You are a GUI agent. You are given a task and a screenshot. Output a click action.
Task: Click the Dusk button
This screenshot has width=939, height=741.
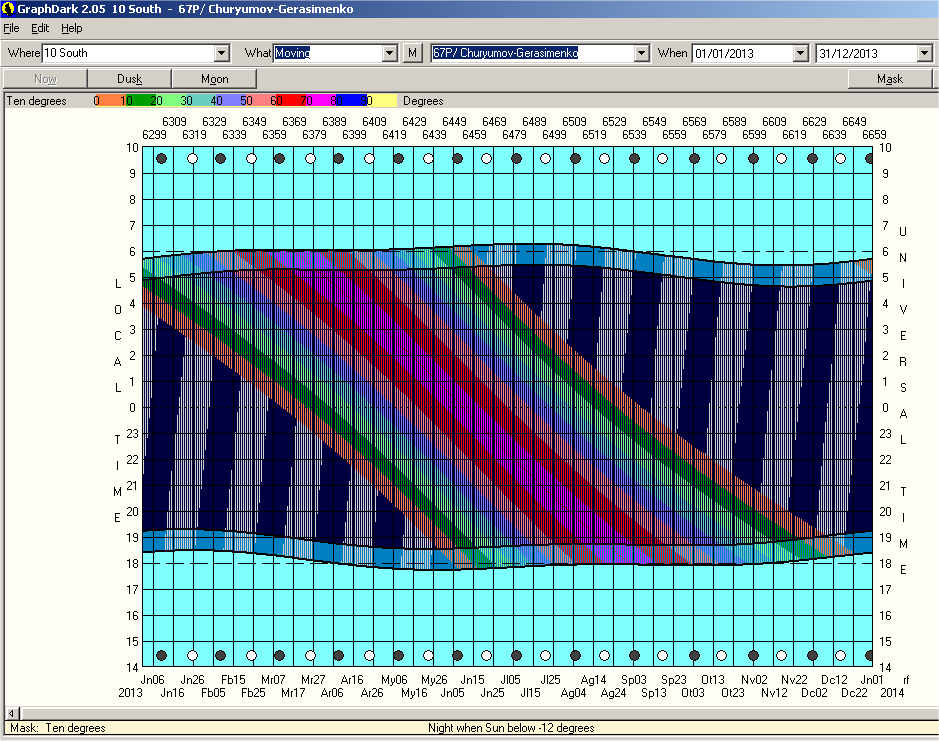click(x=130, y=79)
